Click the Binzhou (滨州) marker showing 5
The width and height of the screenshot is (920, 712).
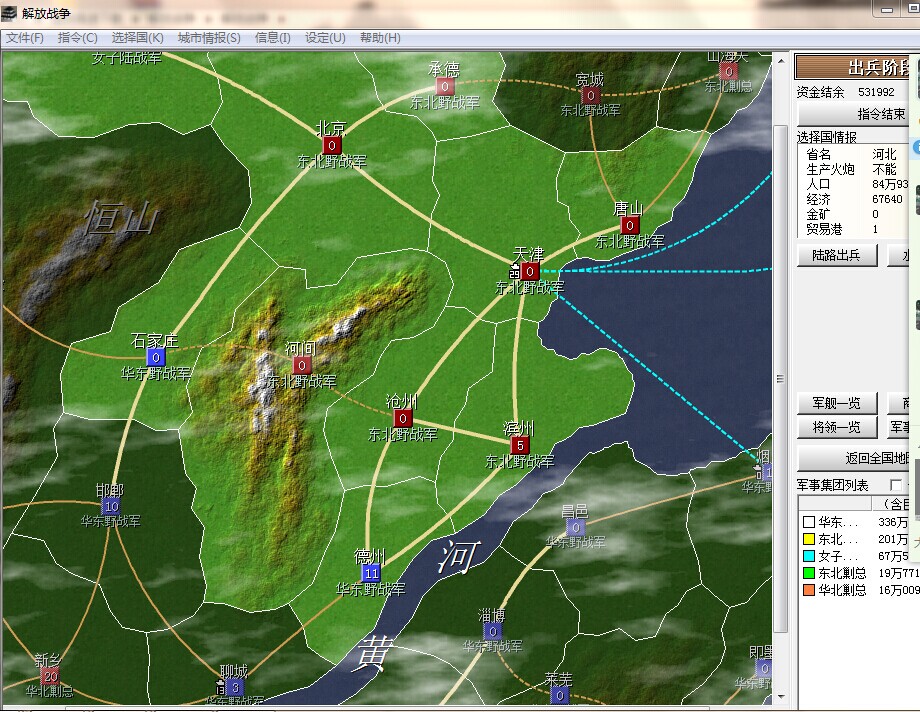pyautogui.click(x=519, y=445)
